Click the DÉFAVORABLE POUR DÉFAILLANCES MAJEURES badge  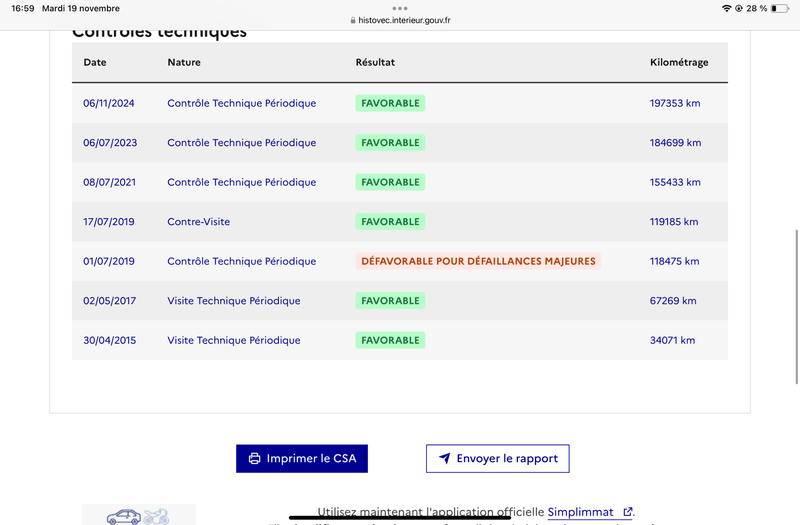[x=478, y=261]
